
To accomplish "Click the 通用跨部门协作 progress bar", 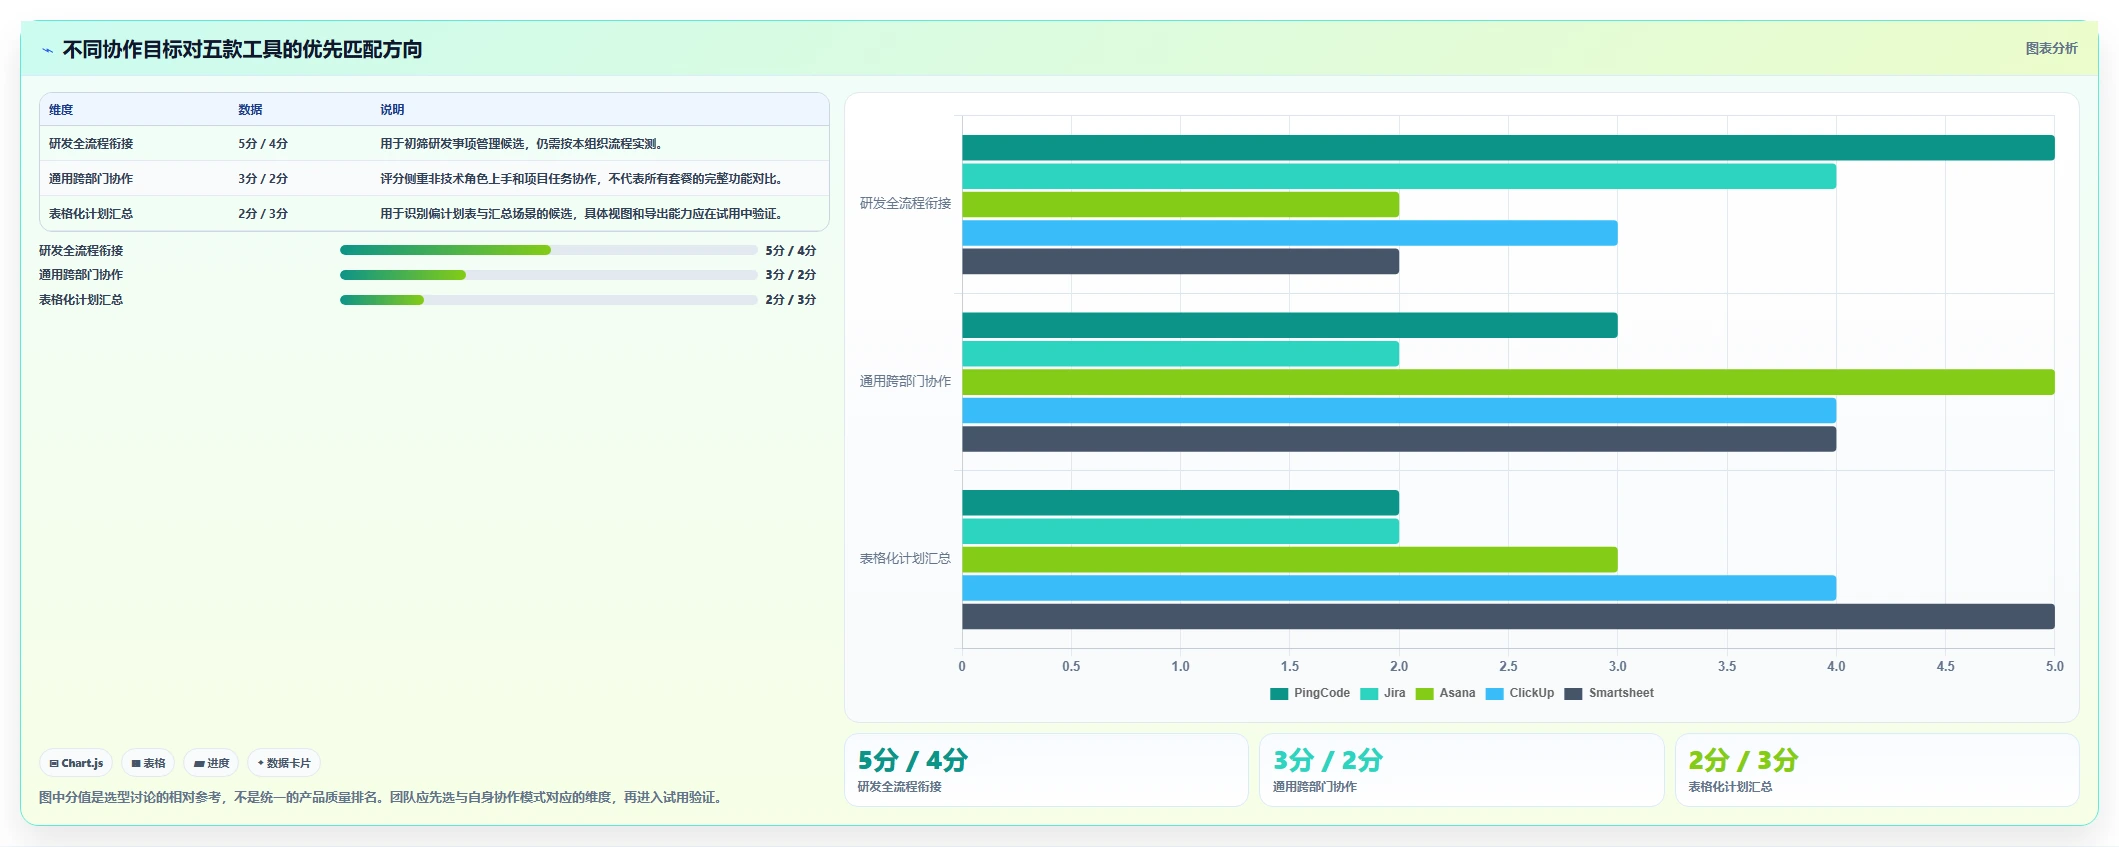I will coord(548,275).
